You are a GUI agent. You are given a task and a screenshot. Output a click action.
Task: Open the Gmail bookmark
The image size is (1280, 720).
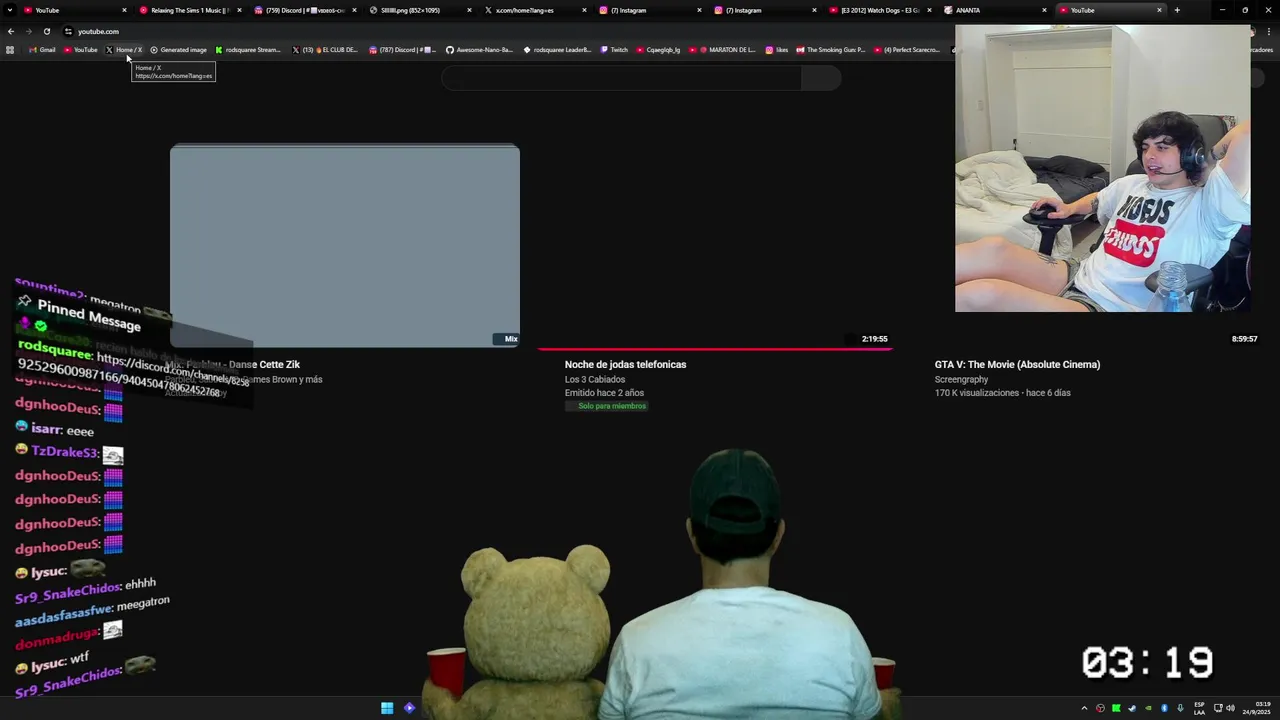(42, 50)
